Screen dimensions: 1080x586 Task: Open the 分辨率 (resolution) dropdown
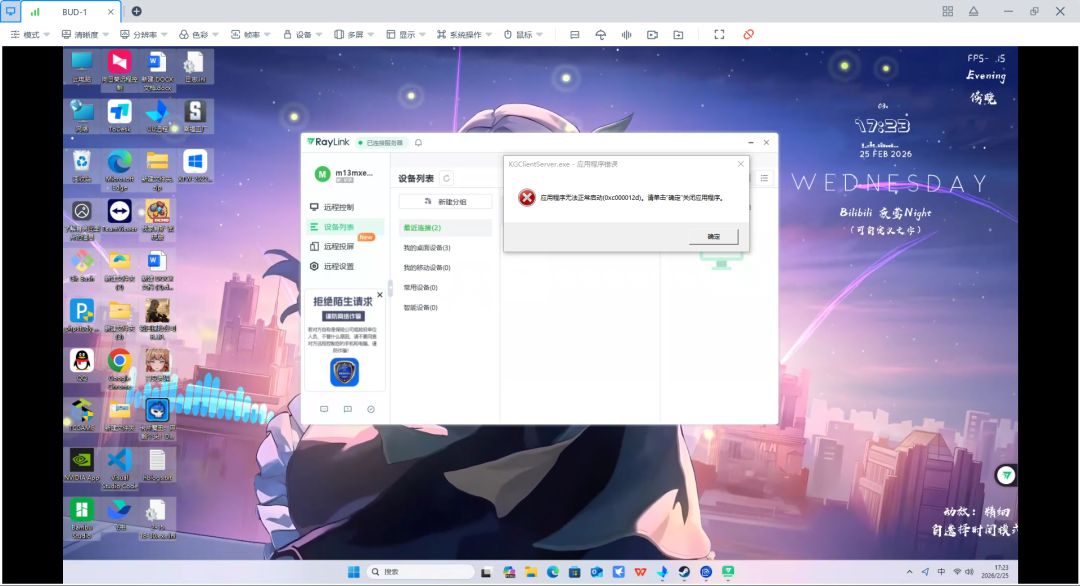tap(143, 34)
